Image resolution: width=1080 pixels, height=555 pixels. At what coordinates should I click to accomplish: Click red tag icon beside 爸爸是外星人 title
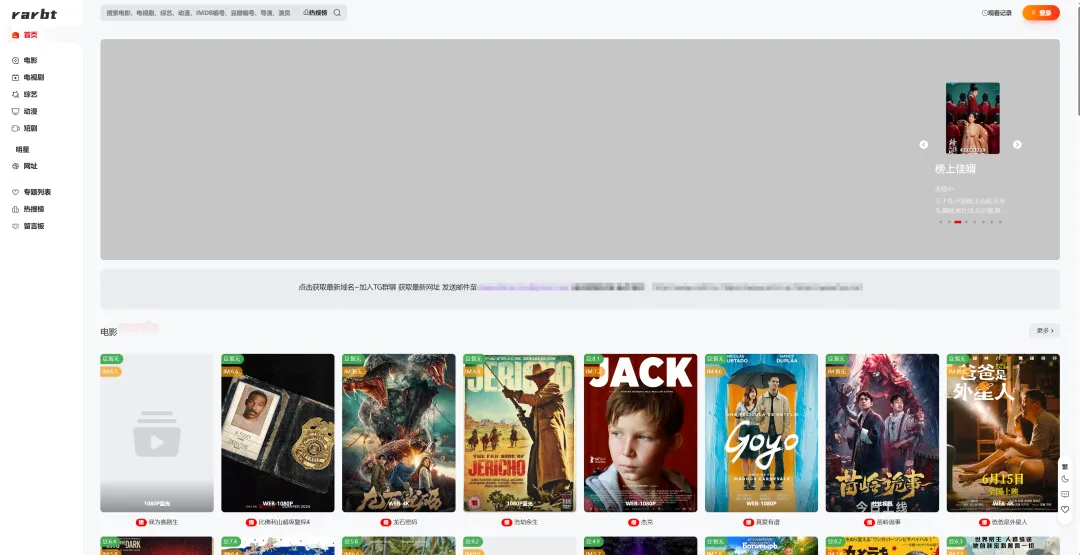coord(984,523)
